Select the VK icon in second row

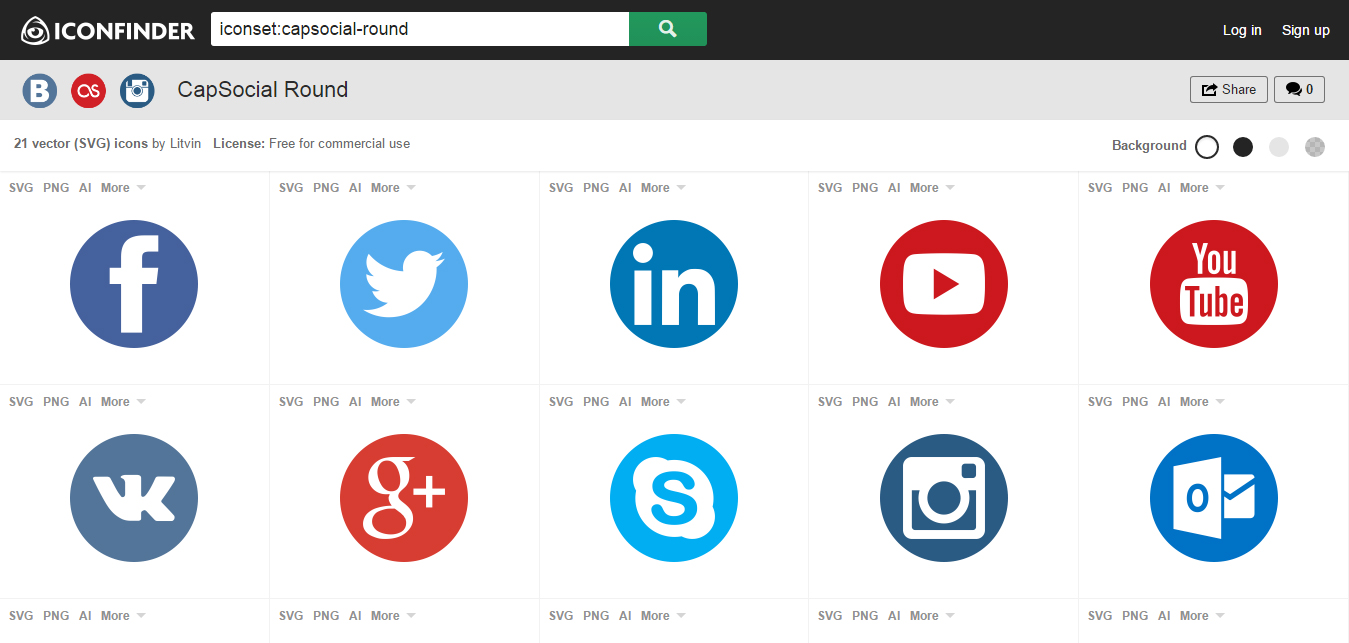pos(134,497)
